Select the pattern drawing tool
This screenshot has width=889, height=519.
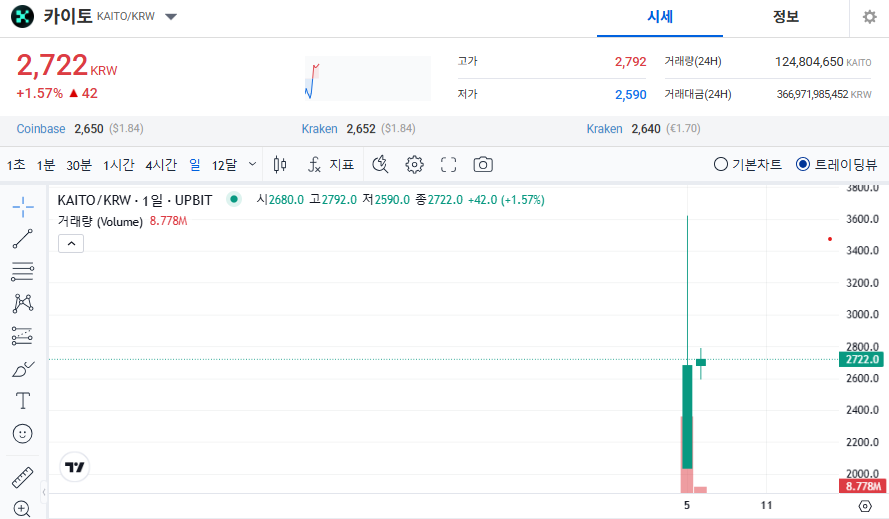click(23, 303)
